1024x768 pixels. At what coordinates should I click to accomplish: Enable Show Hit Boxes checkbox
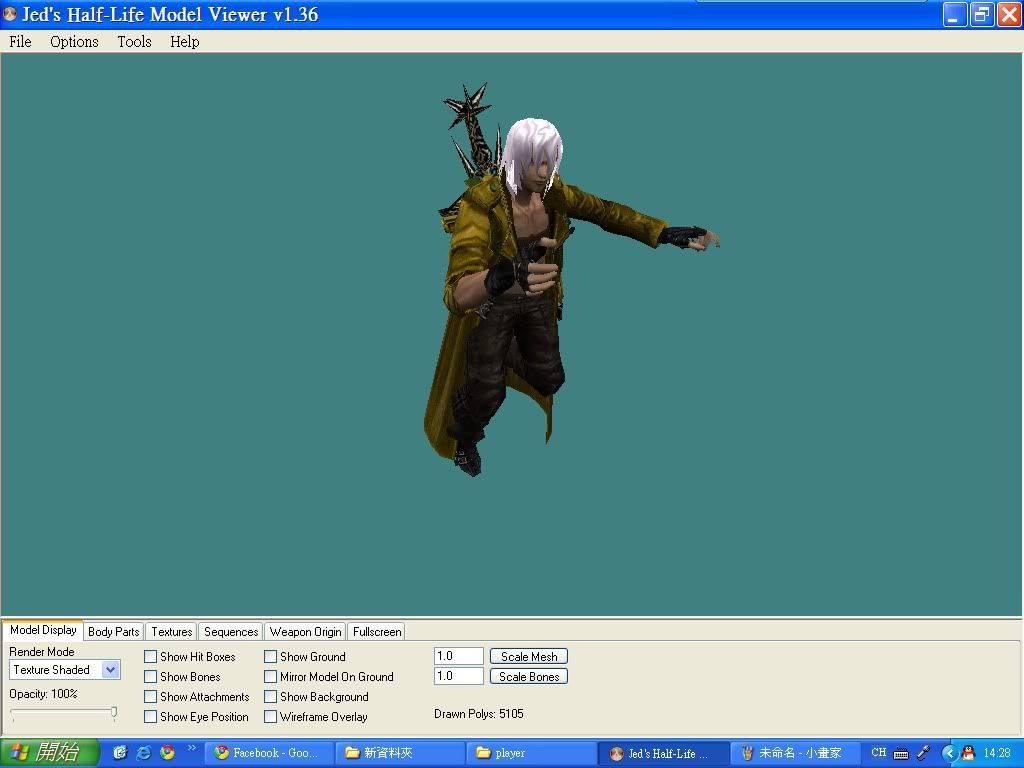click(151, 657)
